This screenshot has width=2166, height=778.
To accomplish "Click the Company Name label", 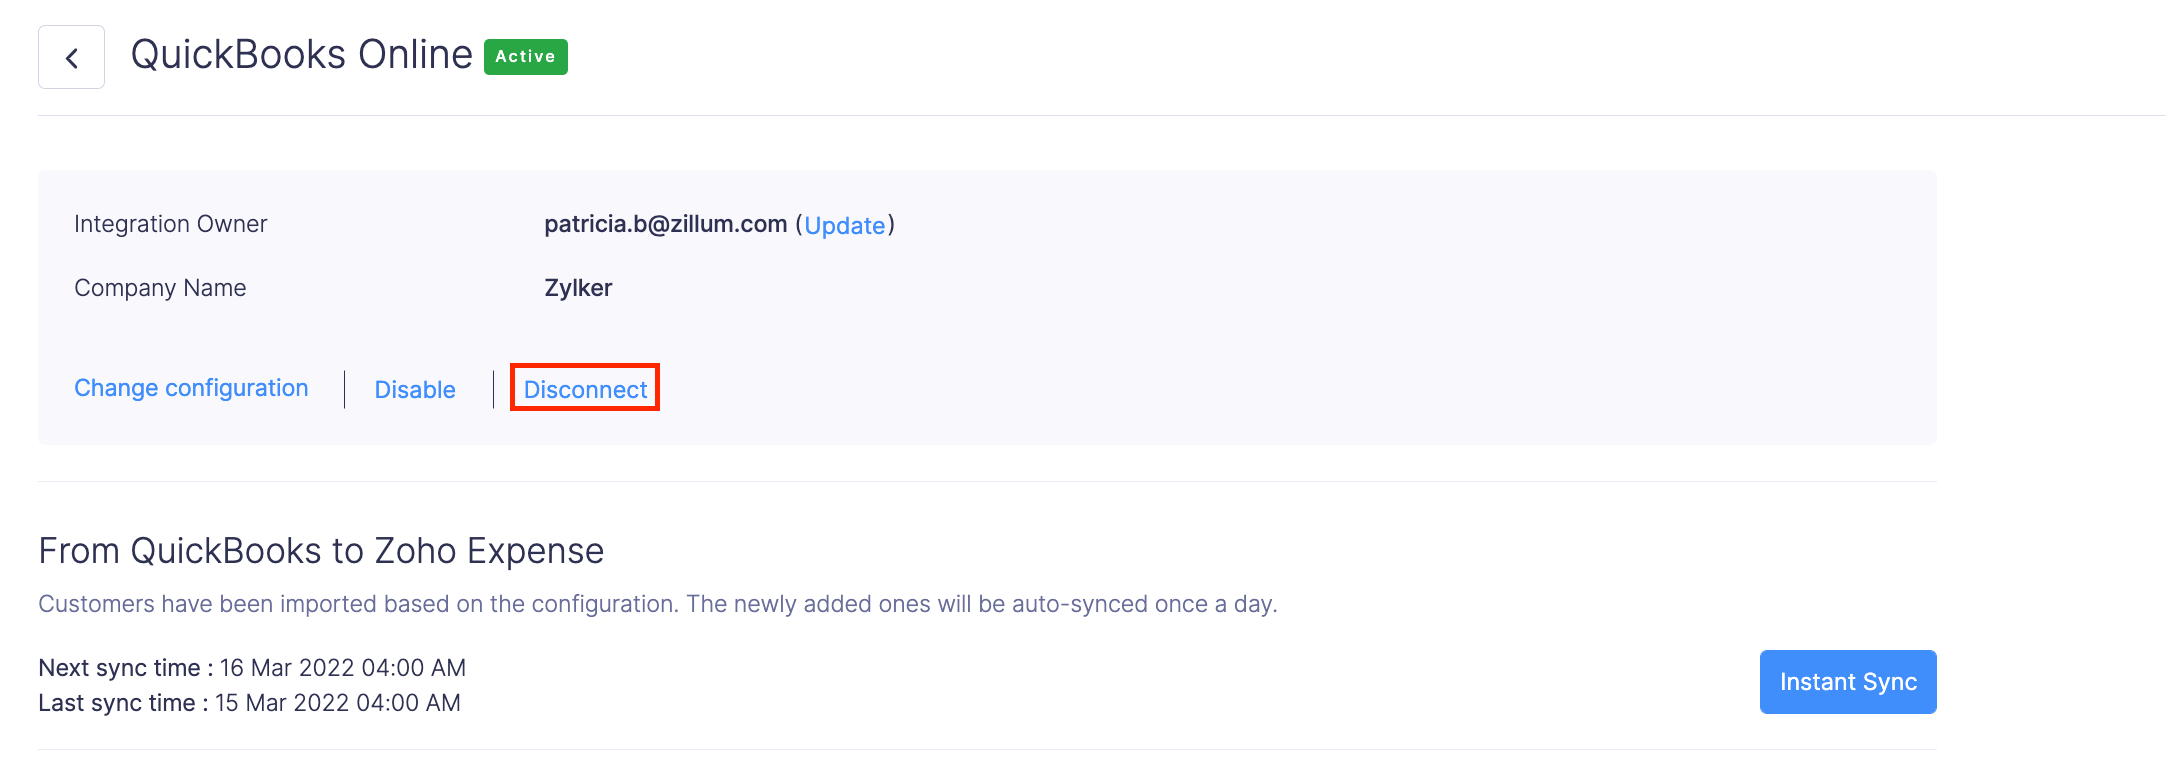I will coord(160,288).
